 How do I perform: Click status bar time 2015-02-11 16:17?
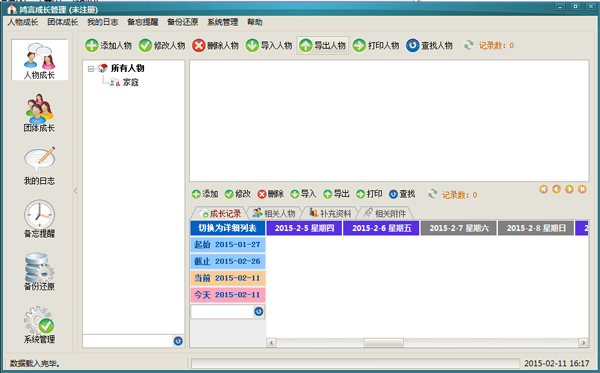pyautogui.click(x=557, y=363)
